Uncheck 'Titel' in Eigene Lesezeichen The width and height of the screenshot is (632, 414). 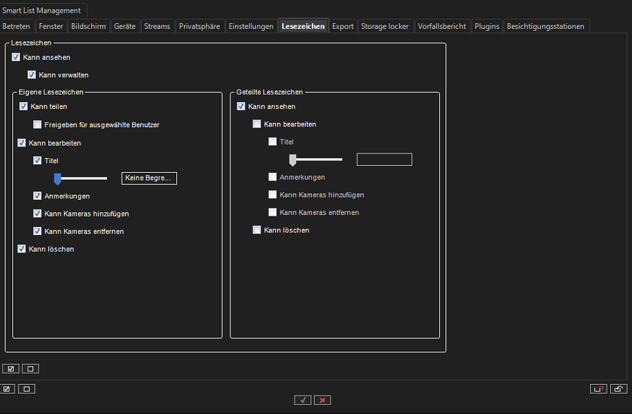click(37, 160)
